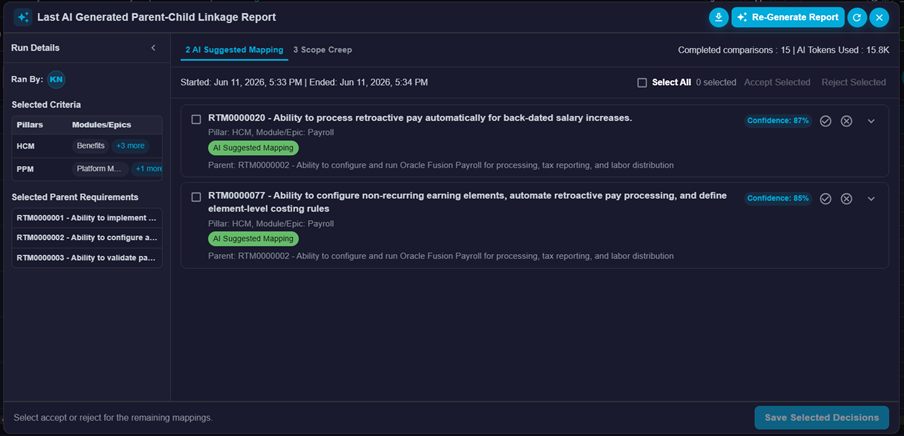Click Re-Generate Report button

click(788, 17)
